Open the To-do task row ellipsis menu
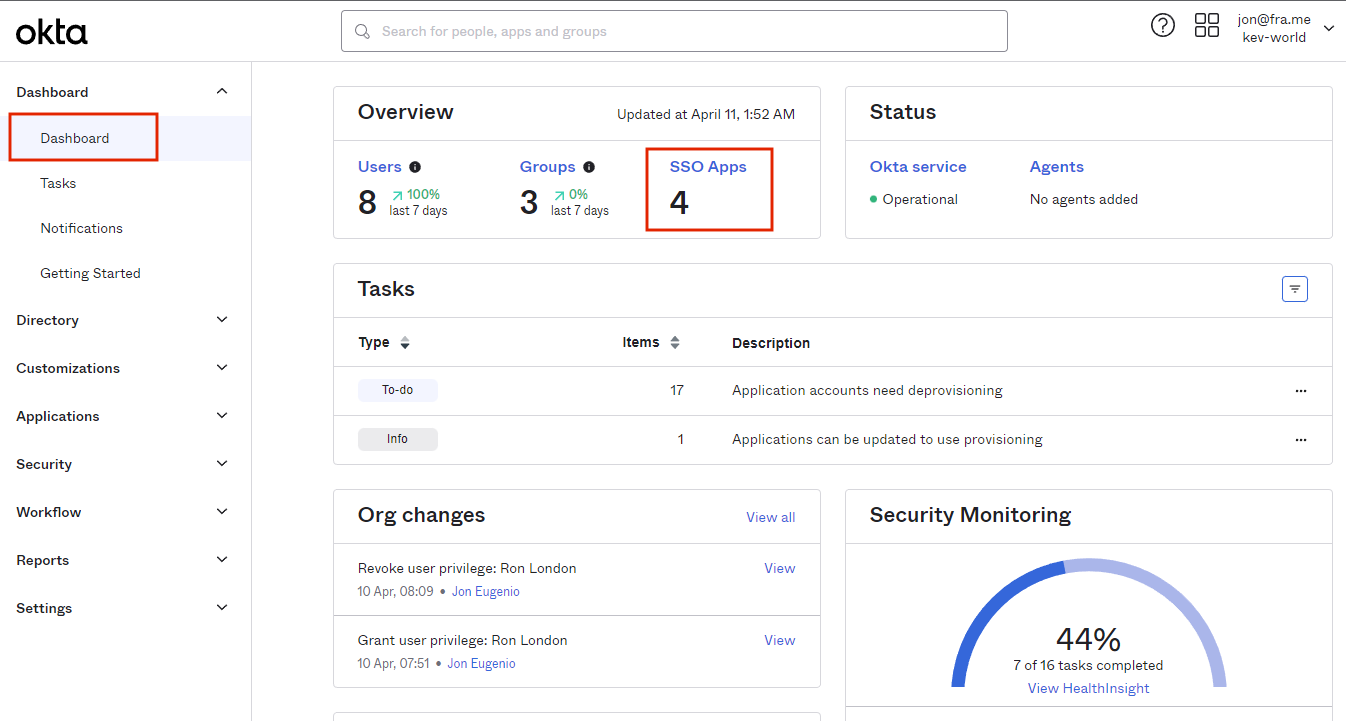 click(1300, 391)
